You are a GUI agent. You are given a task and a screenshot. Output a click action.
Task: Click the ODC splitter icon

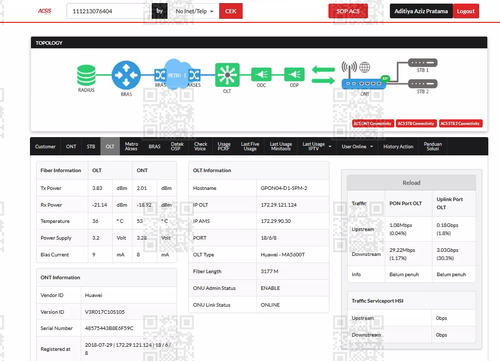coord(261,74)
